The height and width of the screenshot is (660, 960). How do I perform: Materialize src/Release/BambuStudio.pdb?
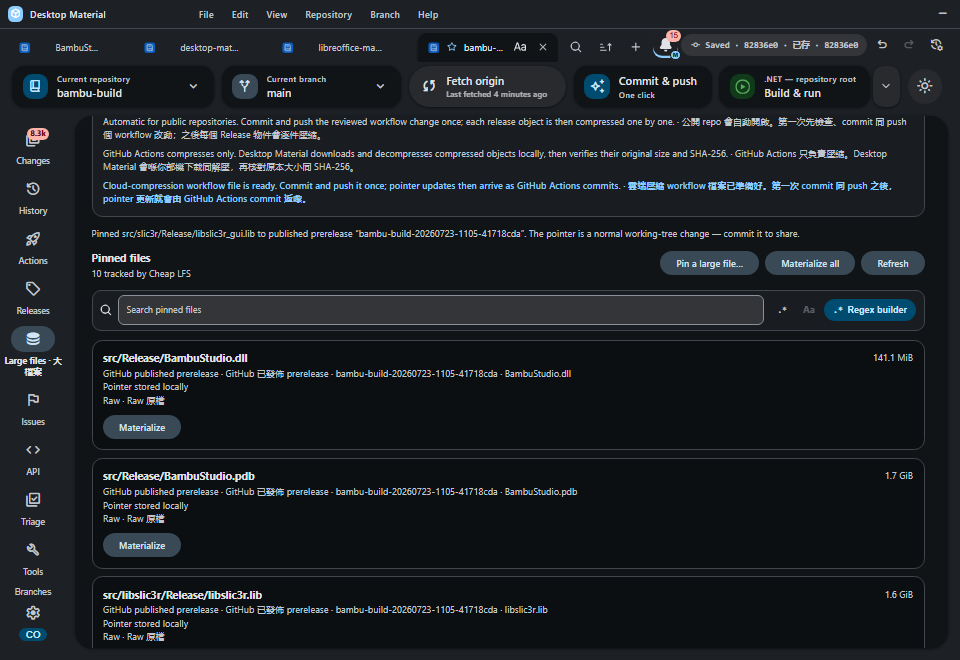[142, 546]
